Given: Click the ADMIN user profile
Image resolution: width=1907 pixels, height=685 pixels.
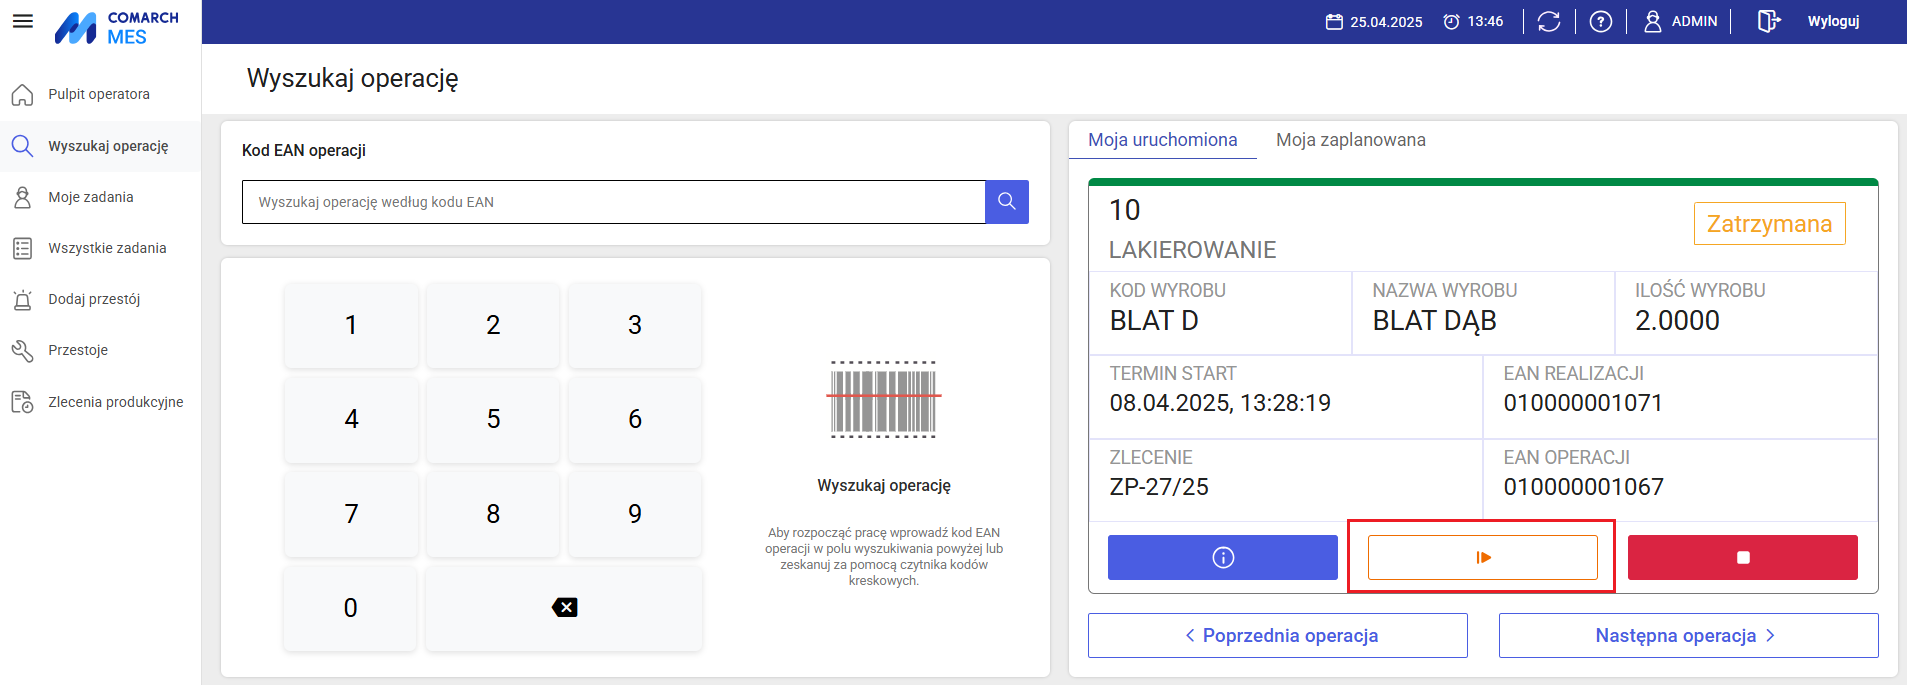Looking at the screenshot, I should point(1681,21).
